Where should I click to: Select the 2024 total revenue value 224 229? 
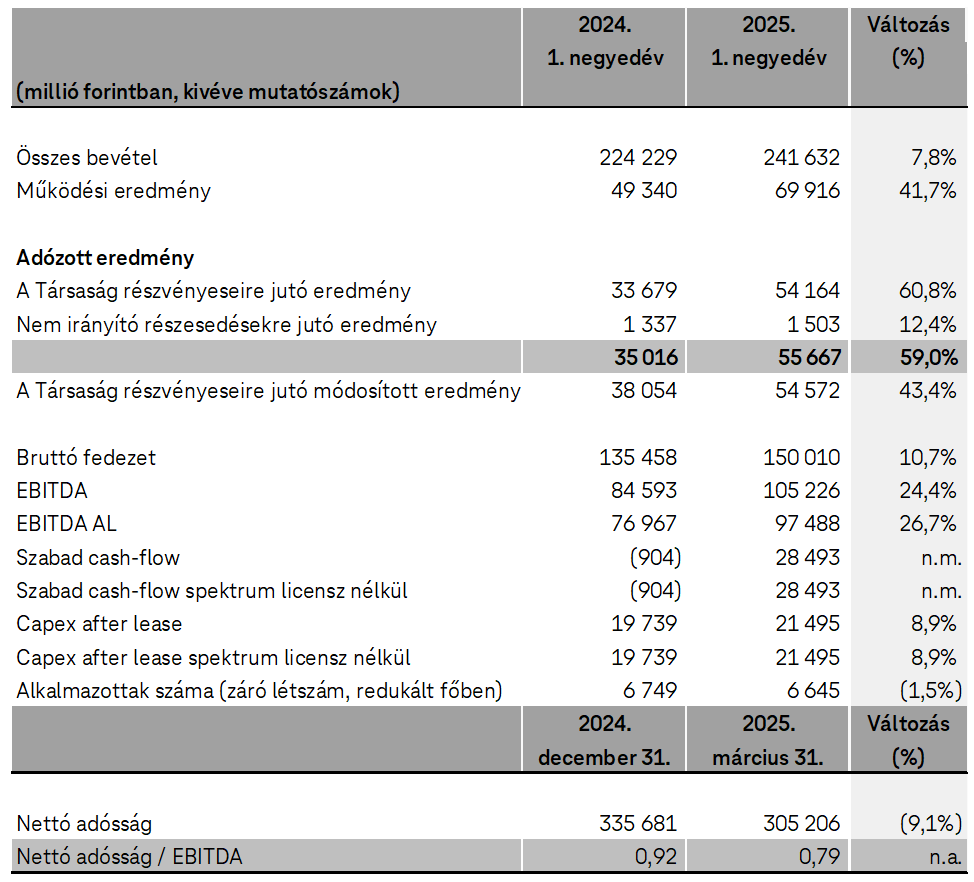(638, 158)
